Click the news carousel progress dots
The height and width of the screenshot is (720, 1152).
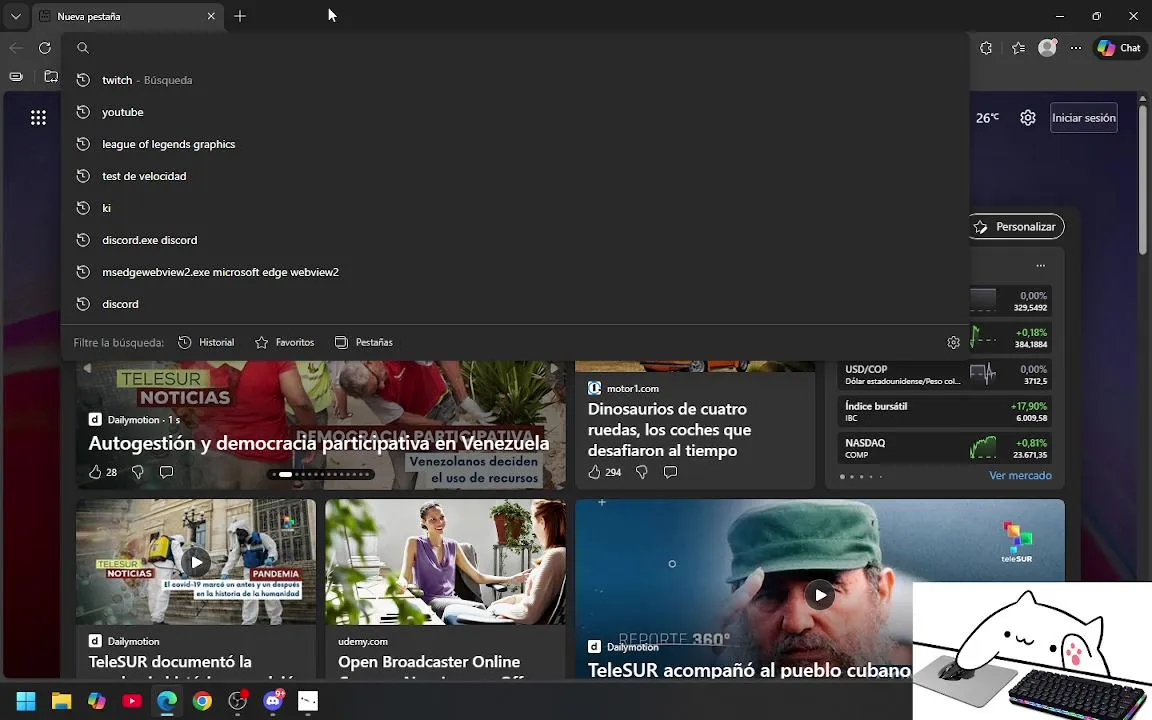click(x=320, y=475)
